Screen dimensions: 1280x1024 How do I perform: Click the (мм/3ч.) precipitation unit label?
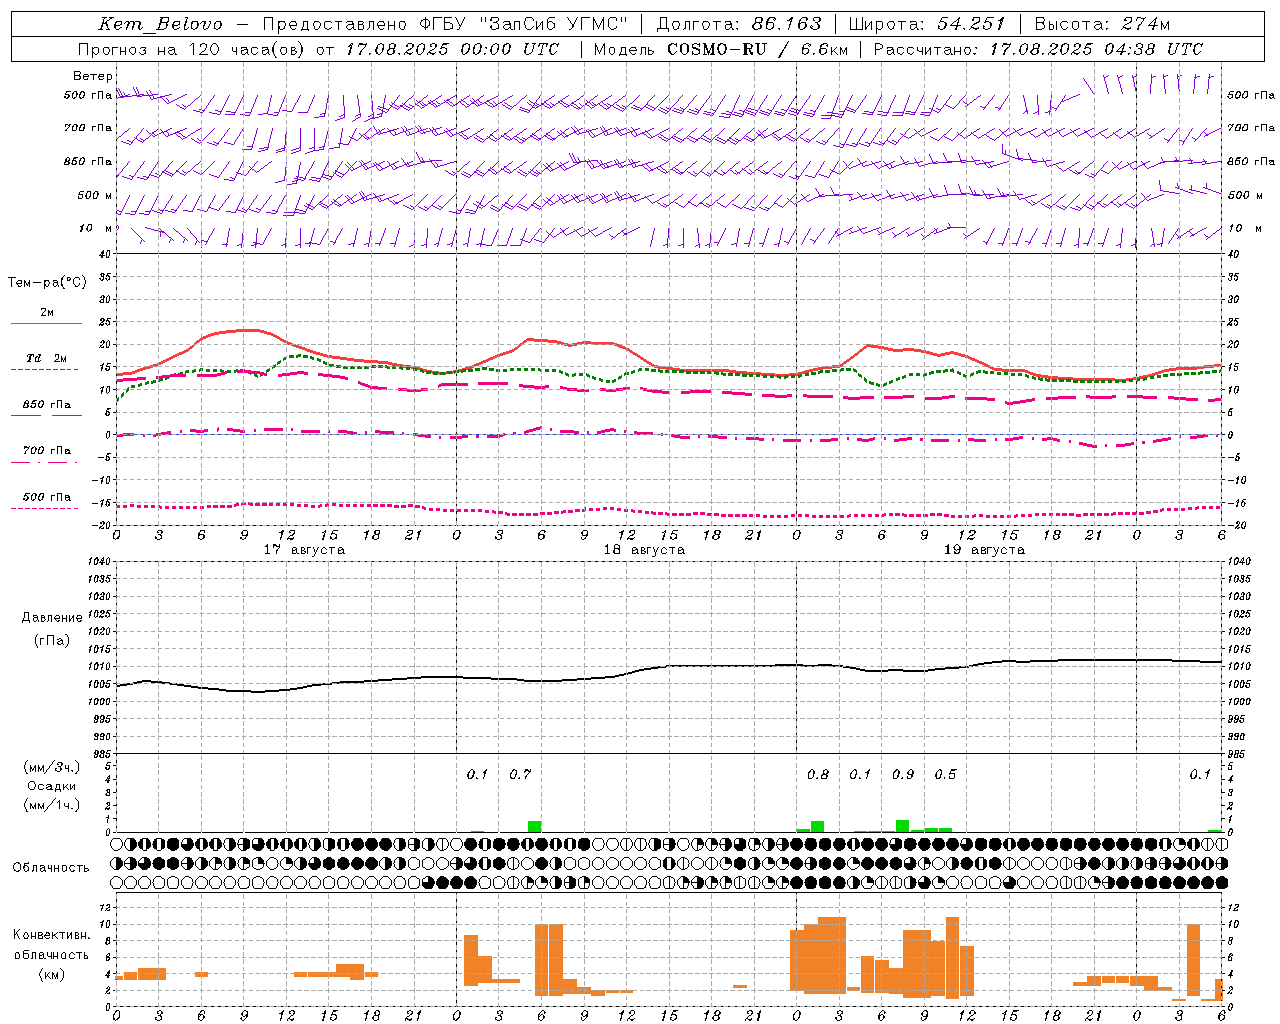point(52,768)
